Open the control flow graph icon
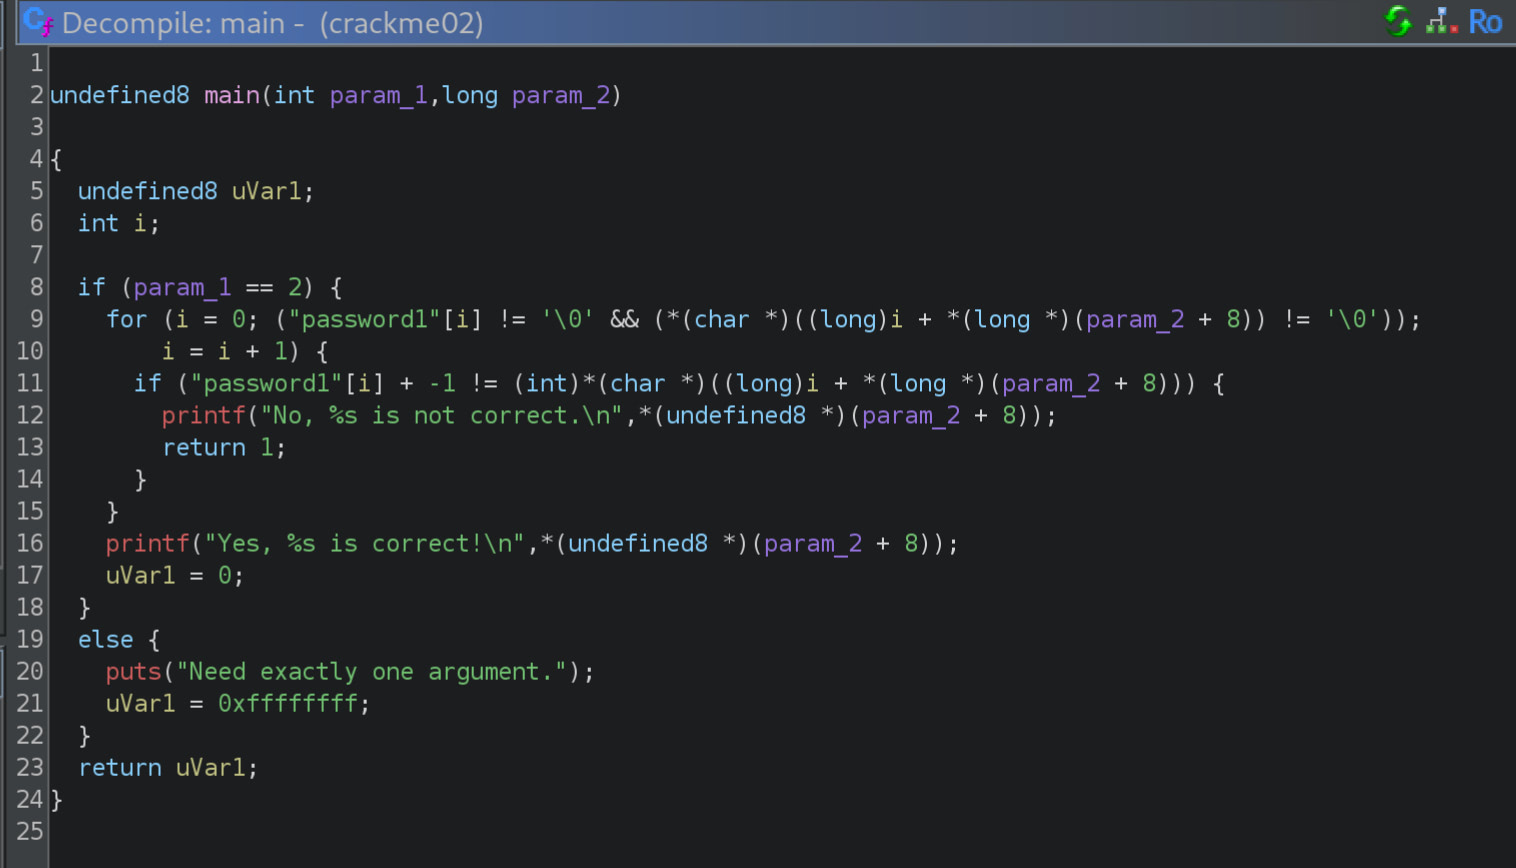Screen dimensions: 1516x868 (x=1440, y=21)
